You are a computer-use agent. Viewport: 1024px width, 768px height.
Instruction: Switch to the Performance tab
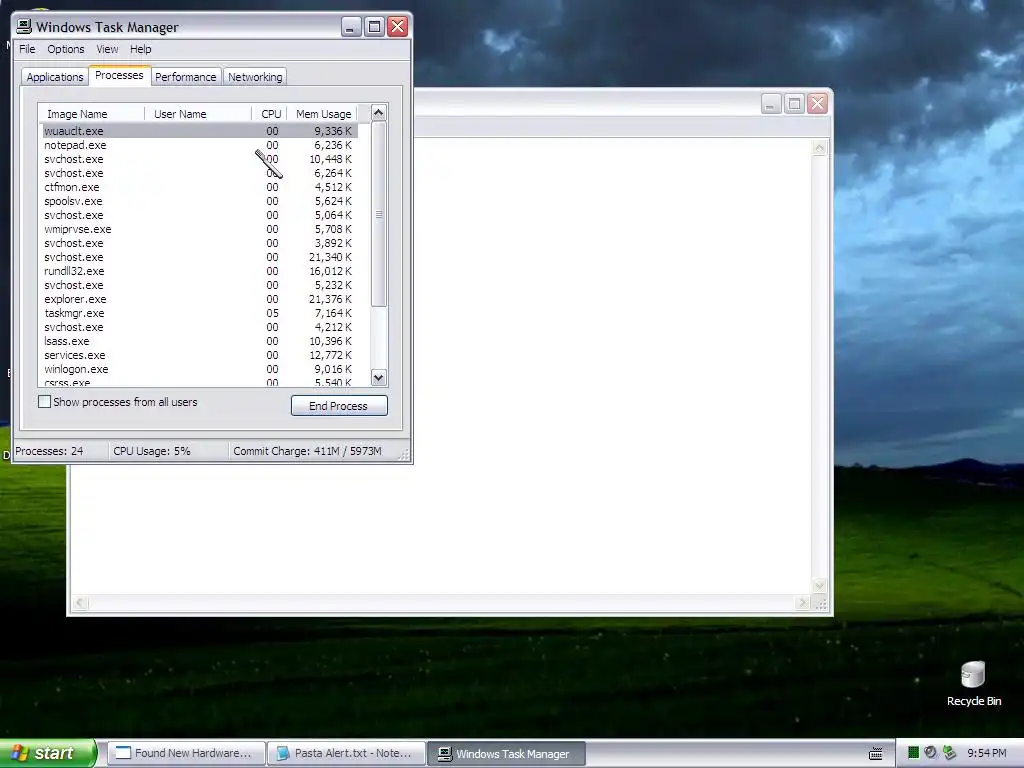(185, 77)
